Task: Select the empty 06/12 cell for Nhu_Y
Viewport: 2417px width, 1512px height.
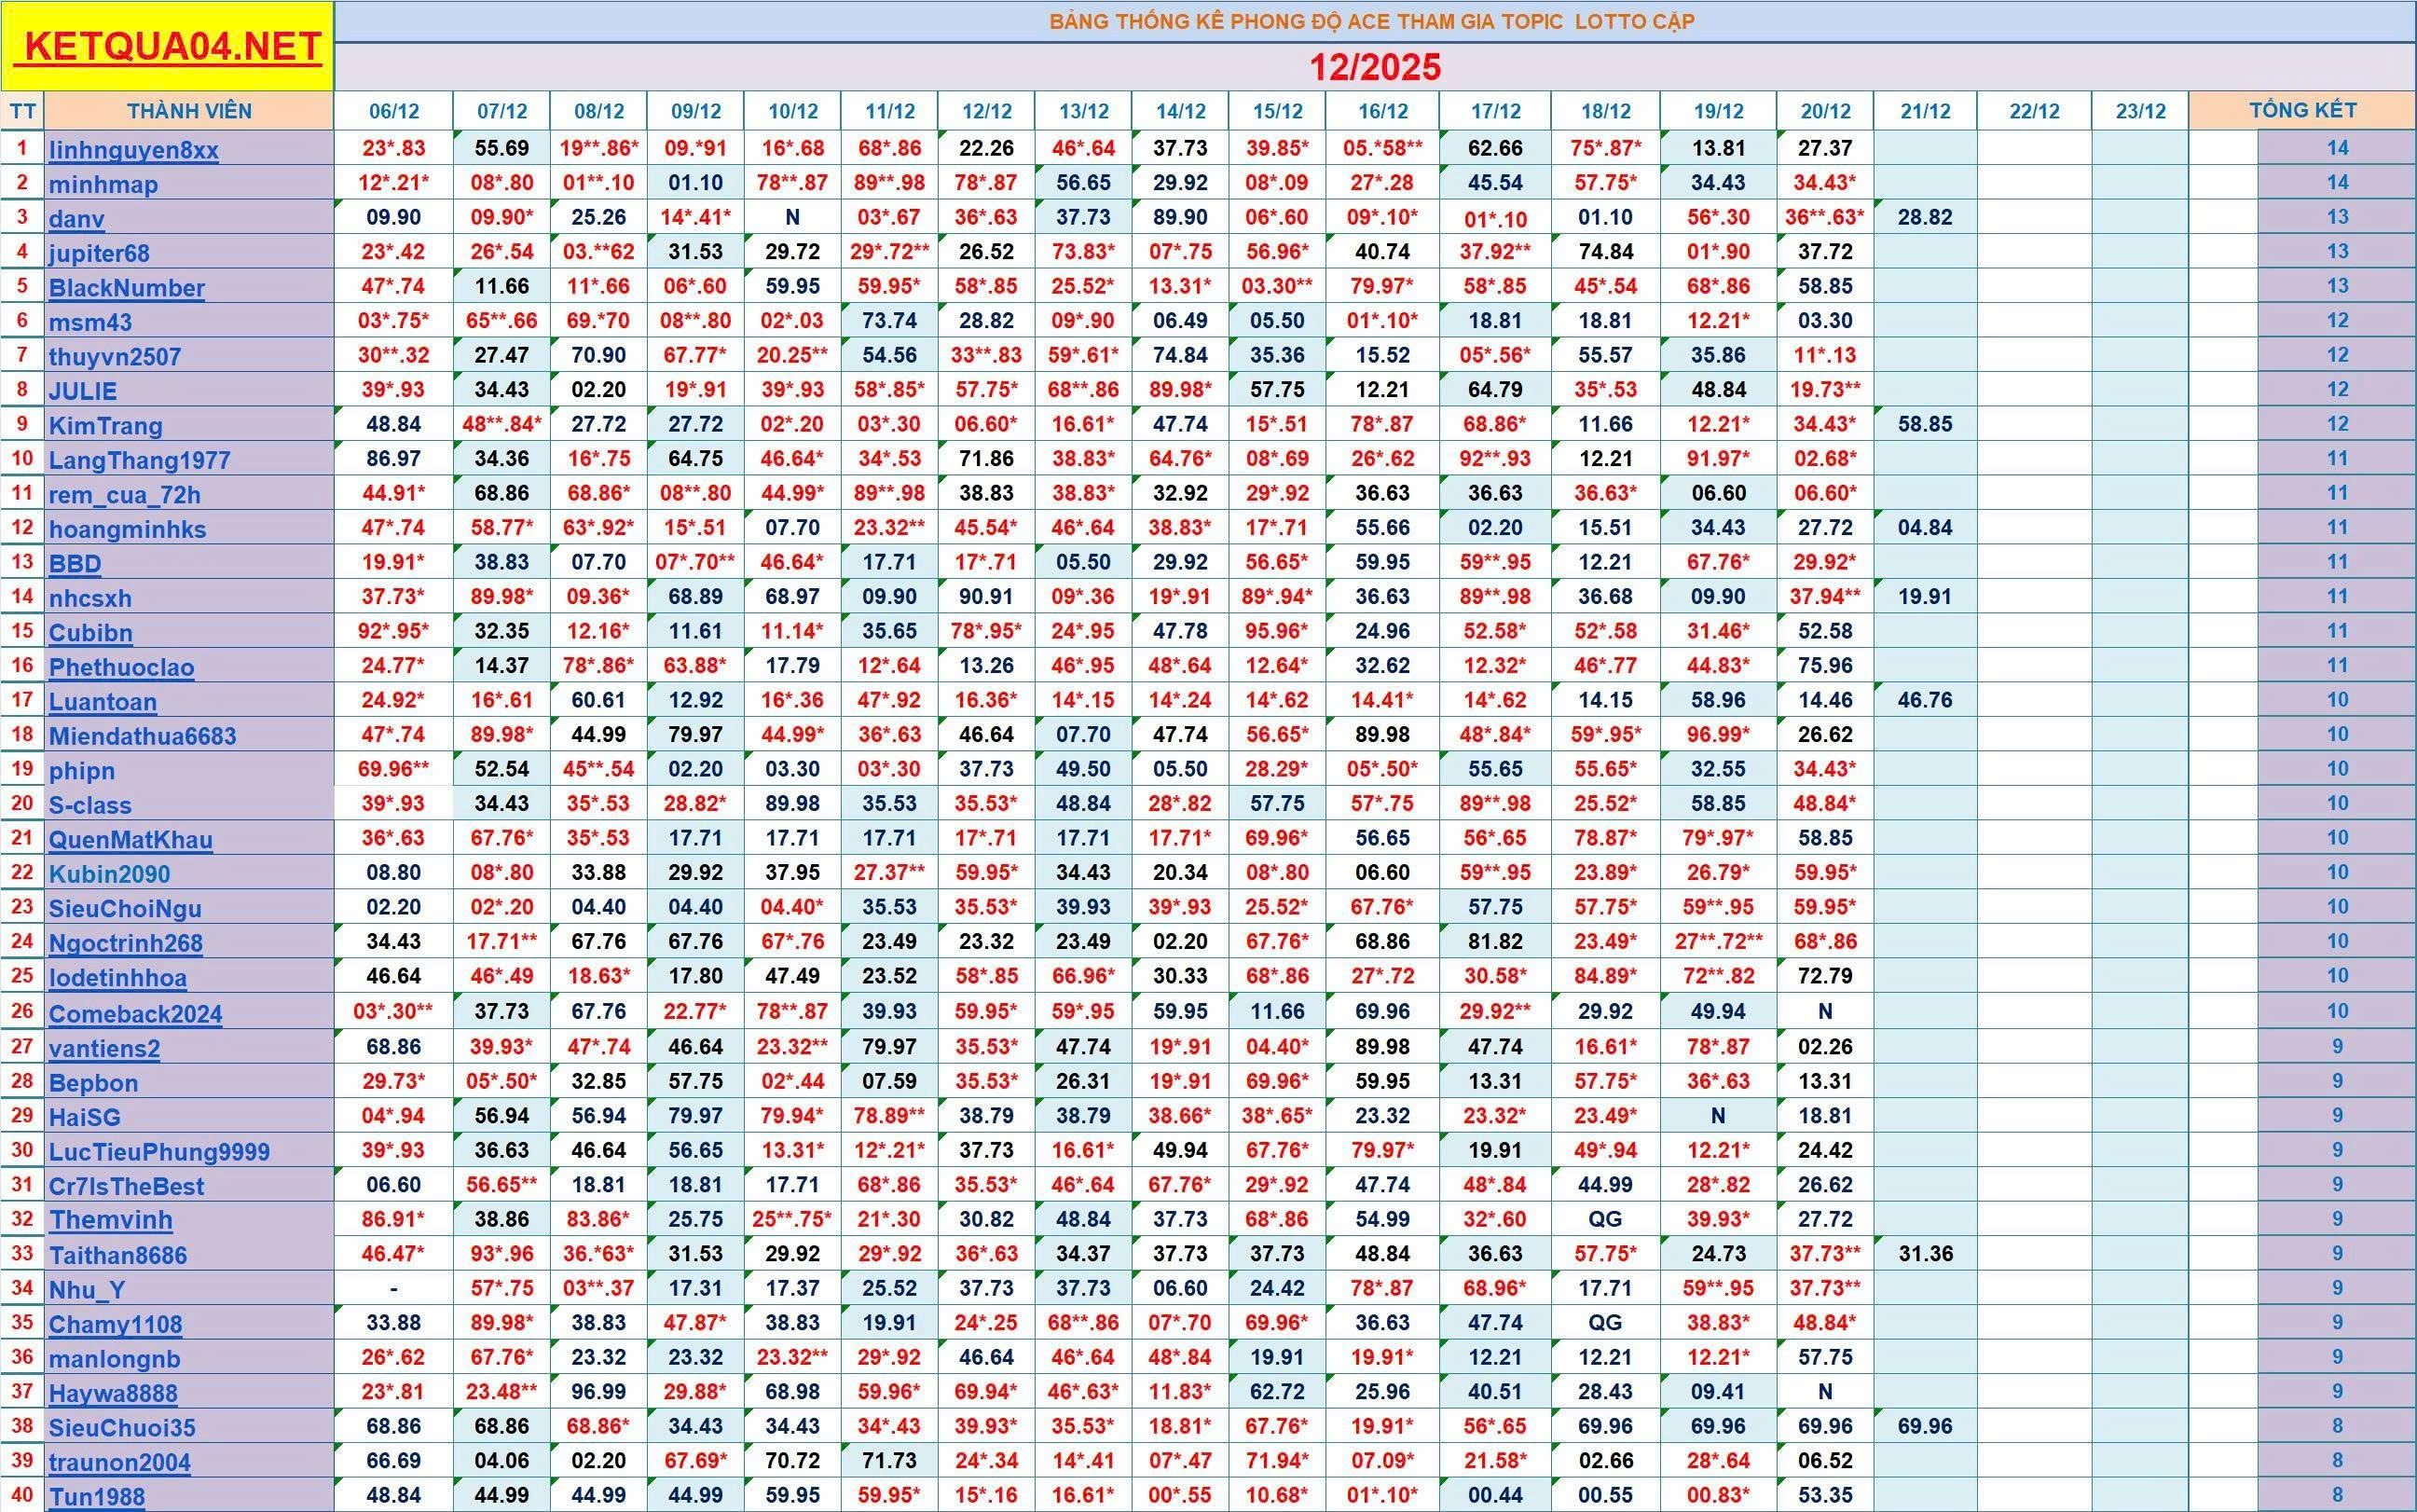Action: point(393,1288)
